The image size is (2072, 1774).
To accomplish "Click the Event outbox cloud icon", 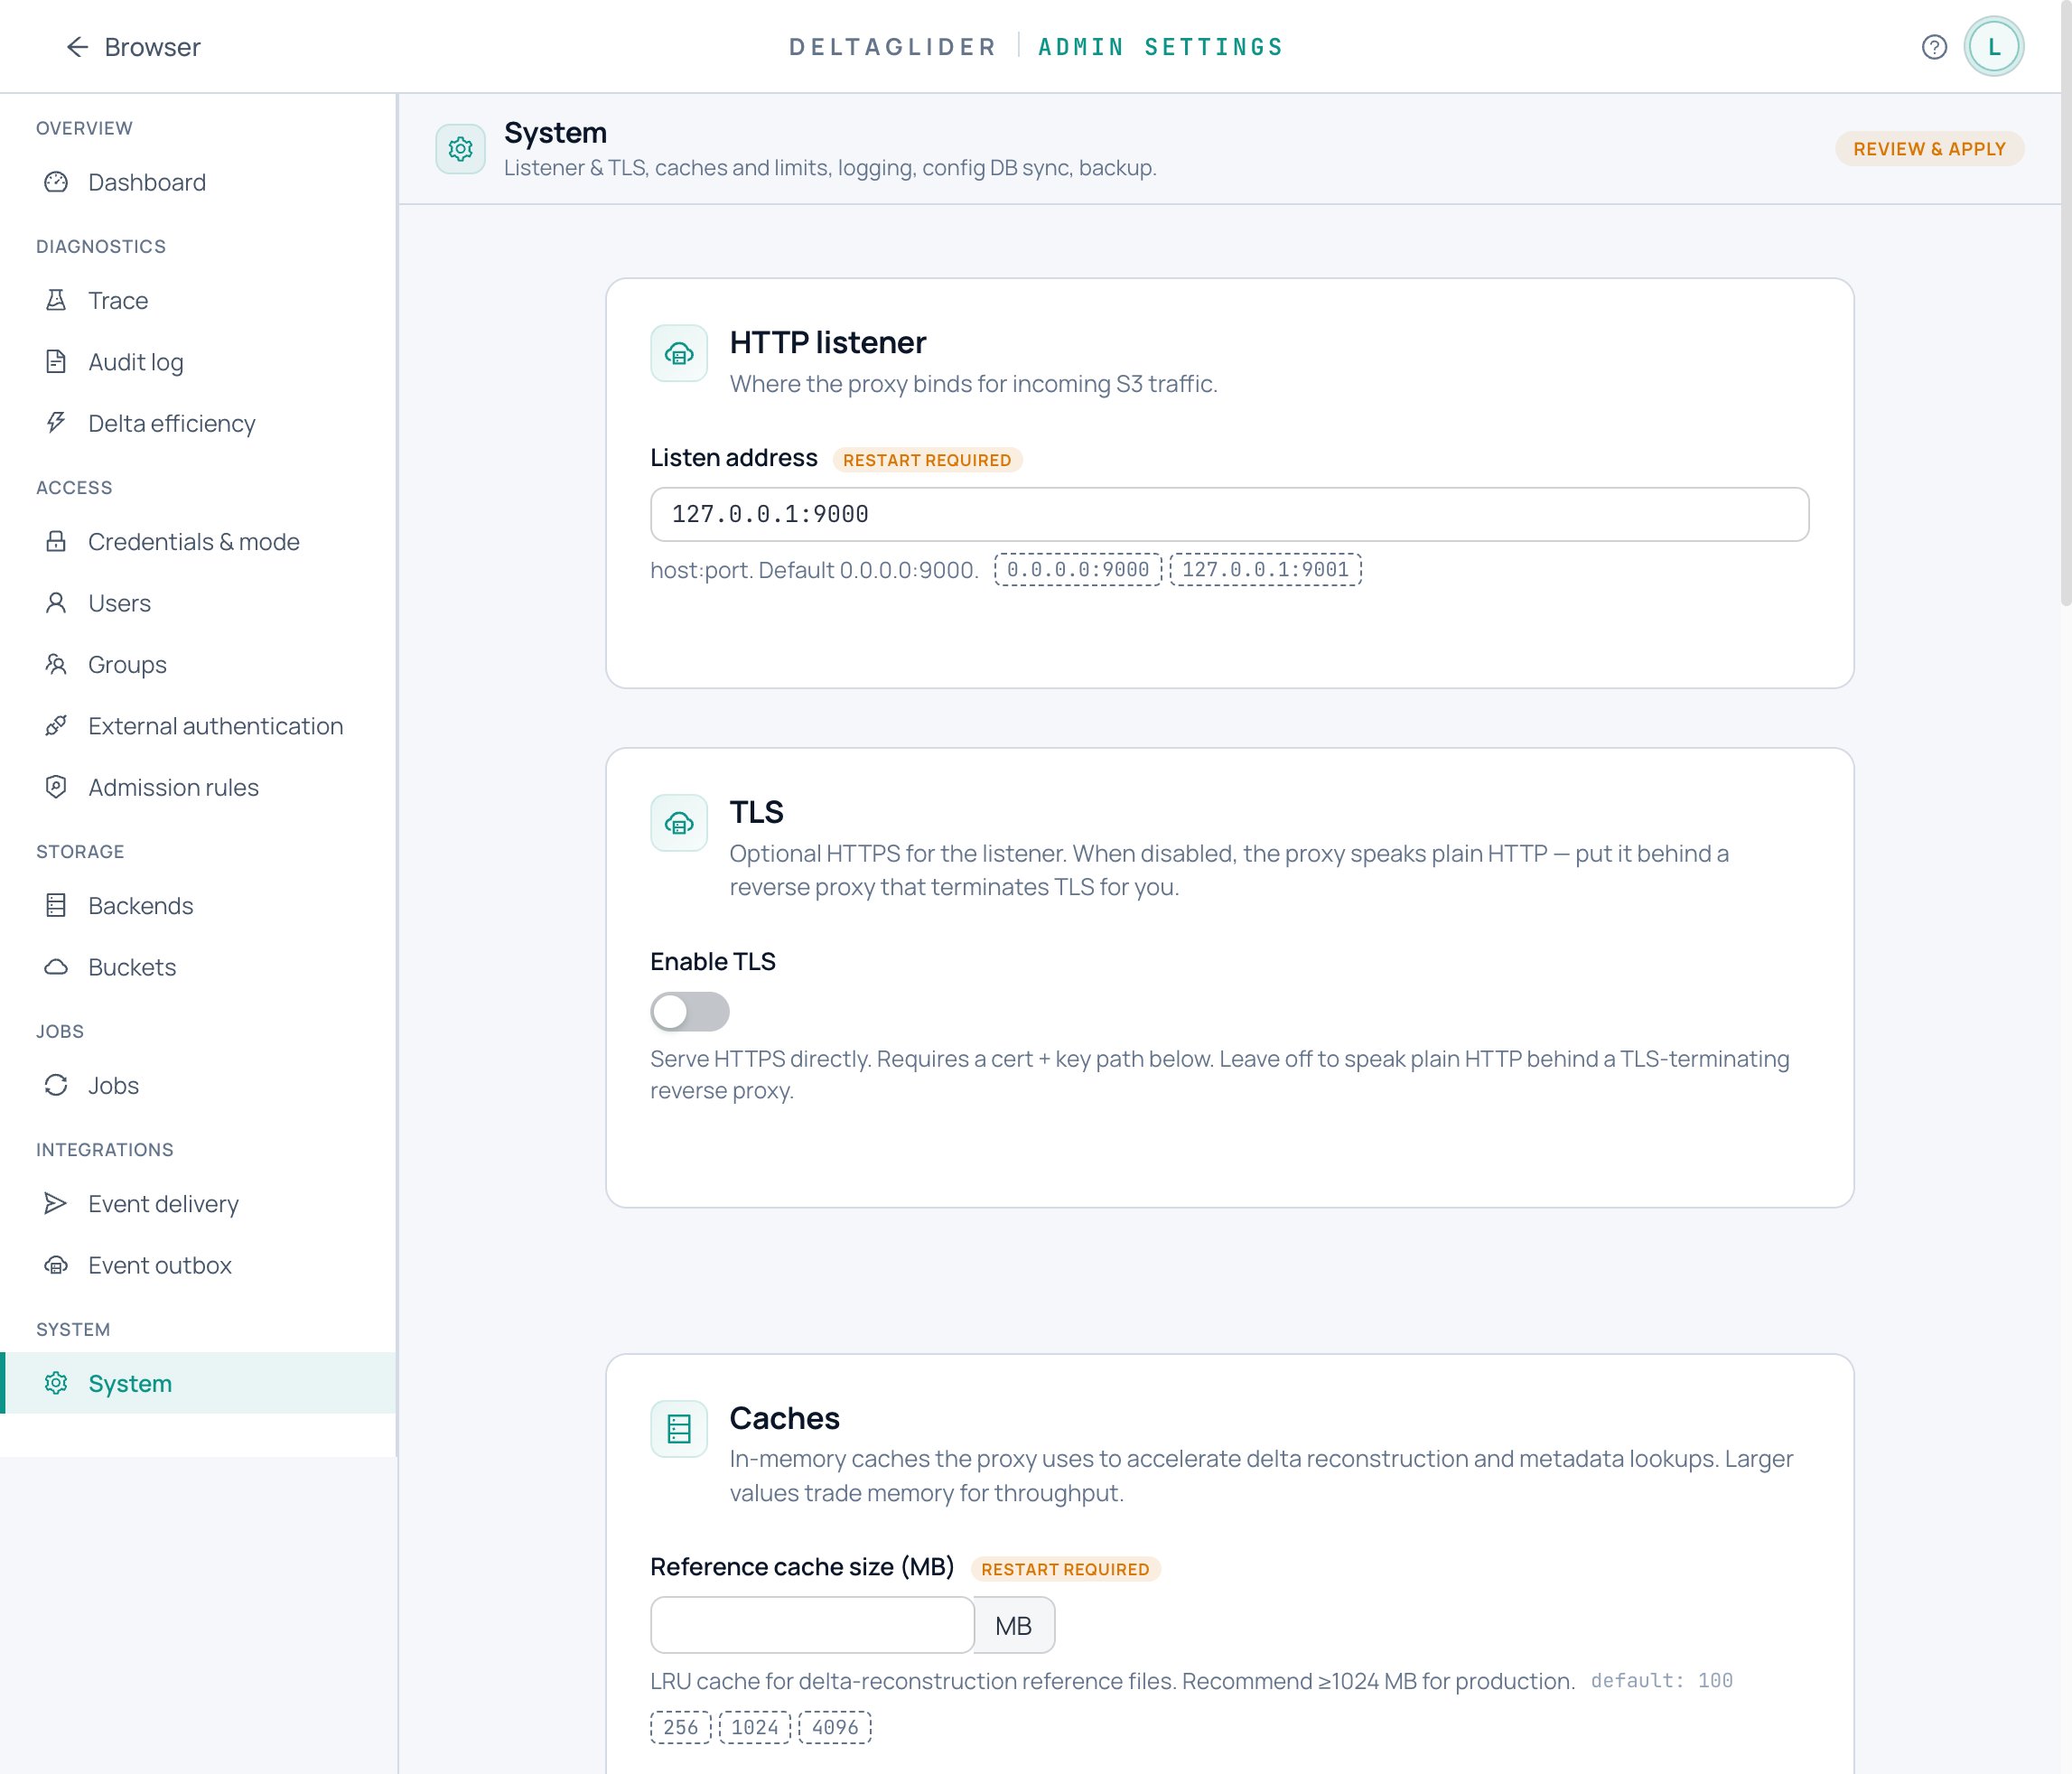I will coord(56,1265).
